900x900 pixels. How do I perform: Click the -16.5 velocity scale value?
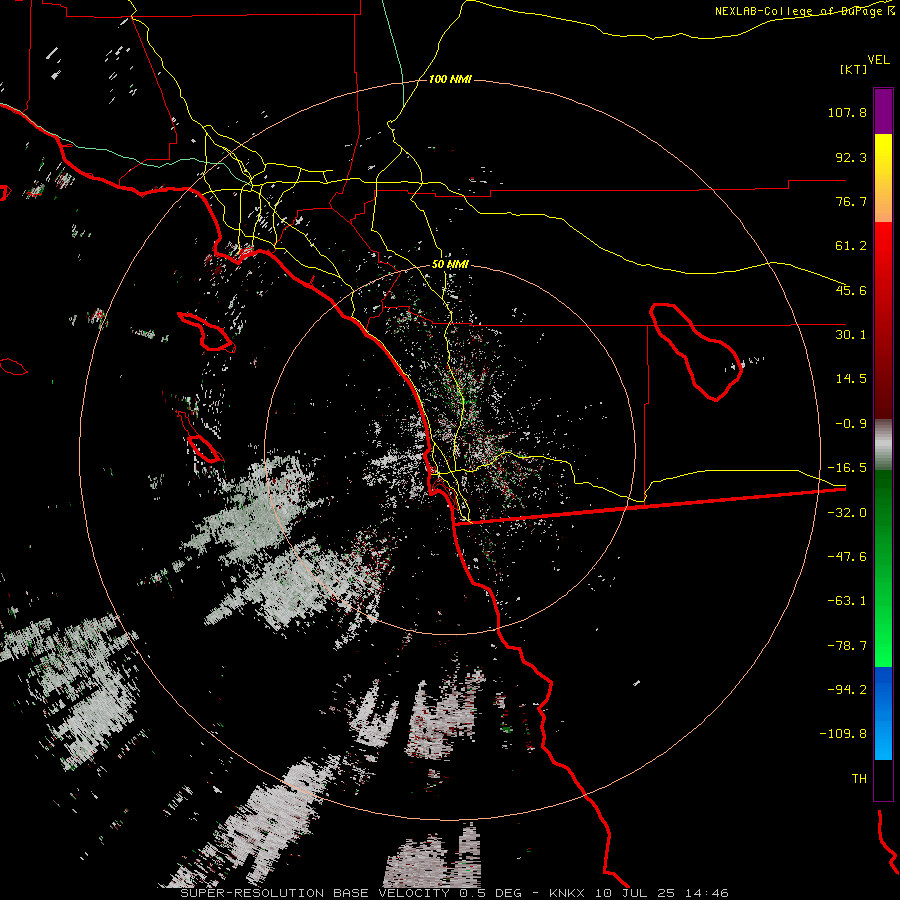[847, 468]
